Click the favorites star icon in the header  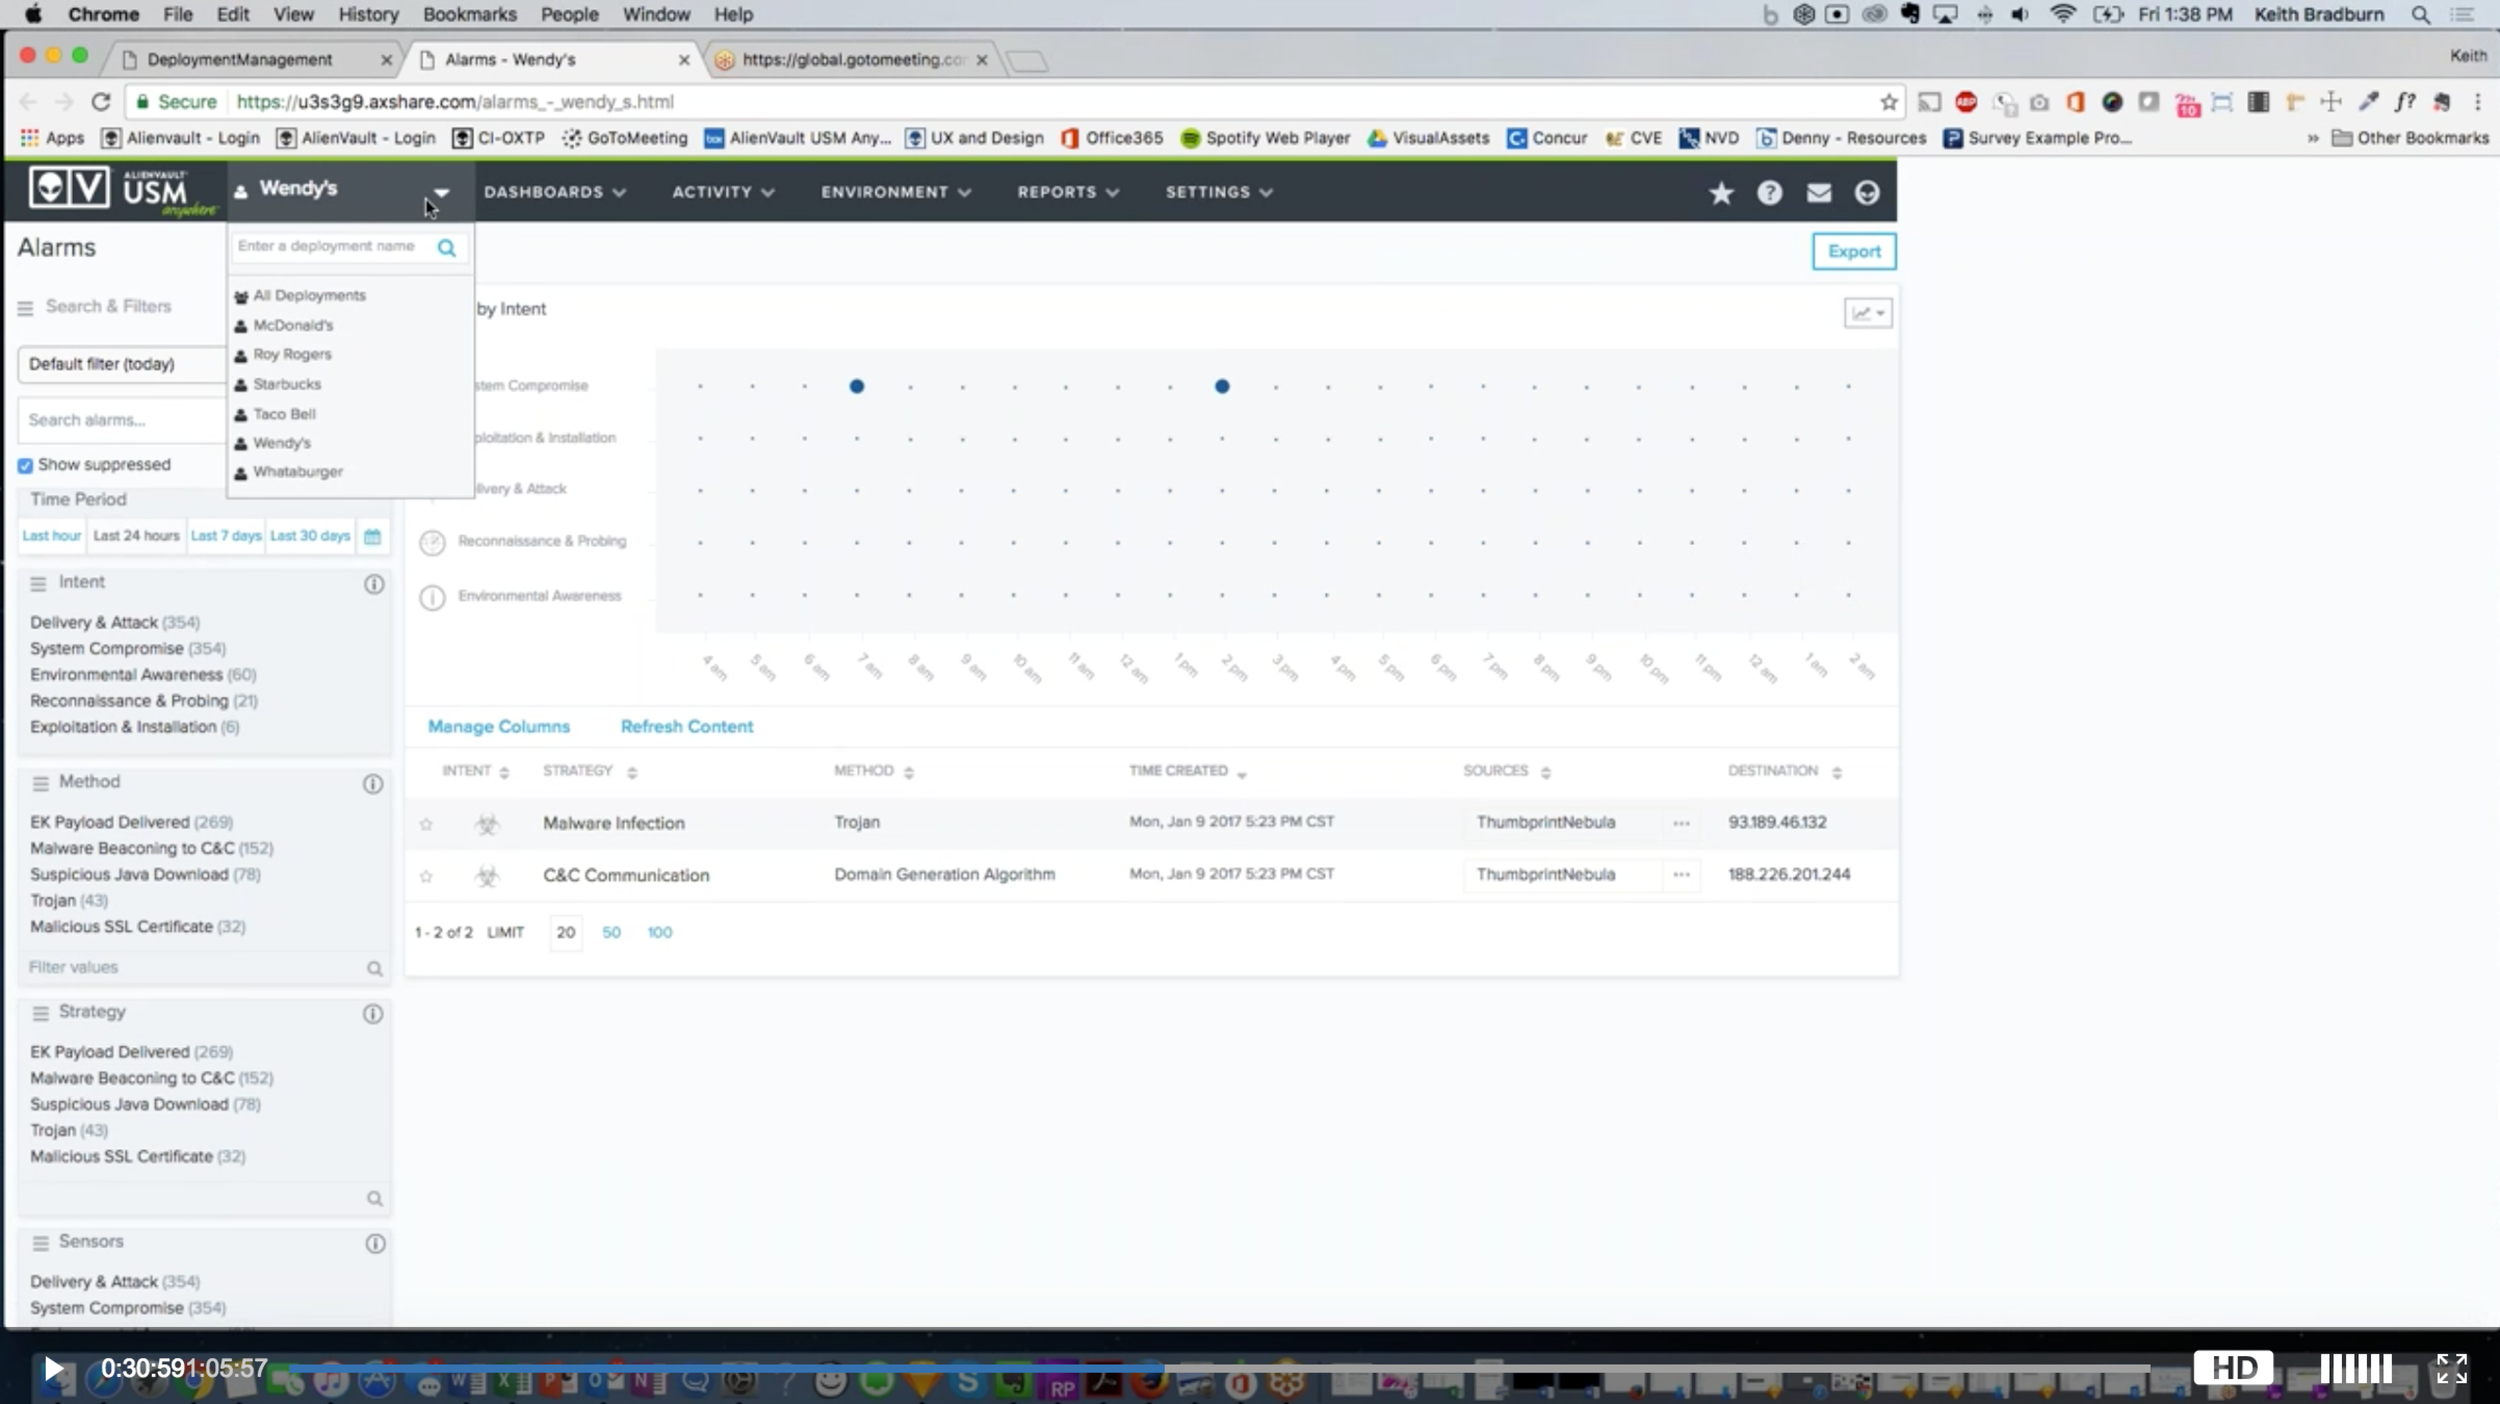pos(1719,192)
